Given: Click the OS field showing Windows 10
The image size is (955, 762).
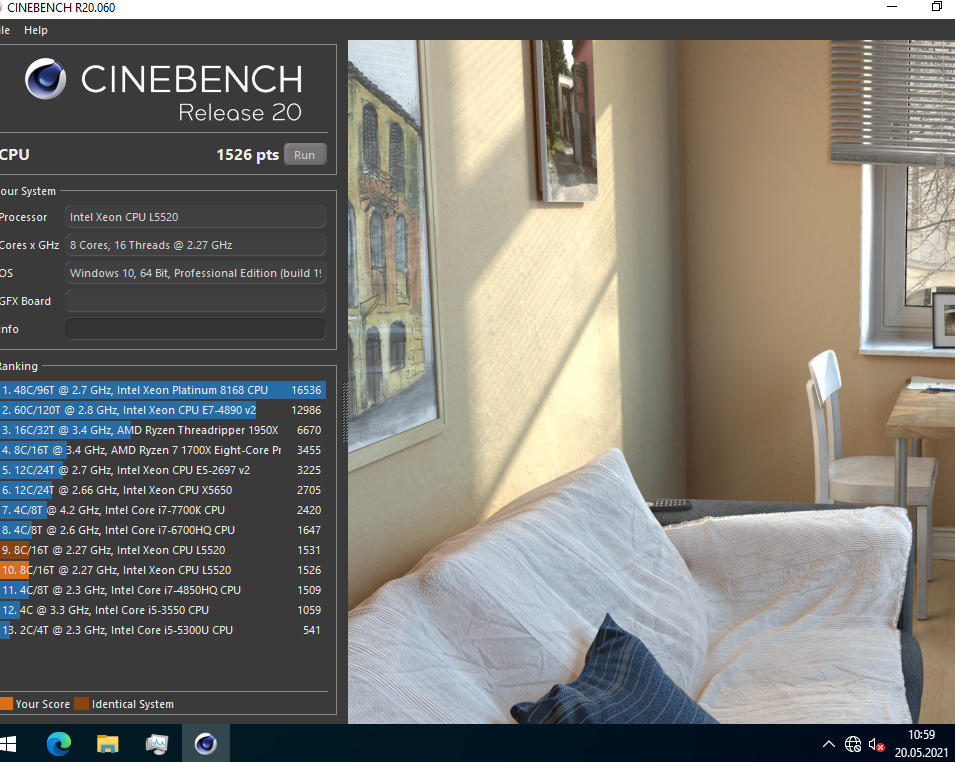Looking at the screenshot, I should pyautogui.click(x=196, y=273).
